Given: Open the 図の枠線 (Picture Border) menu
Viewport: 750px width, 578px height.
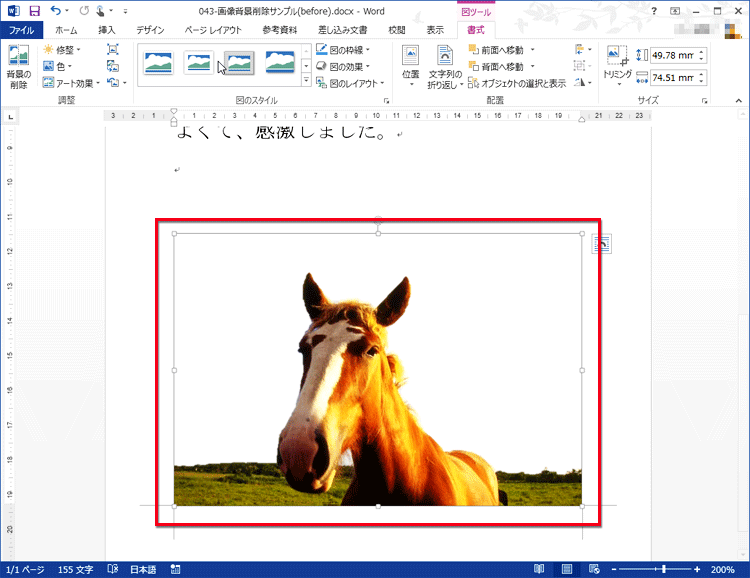Looking at the screenshot, I should [x=343, y=50].
